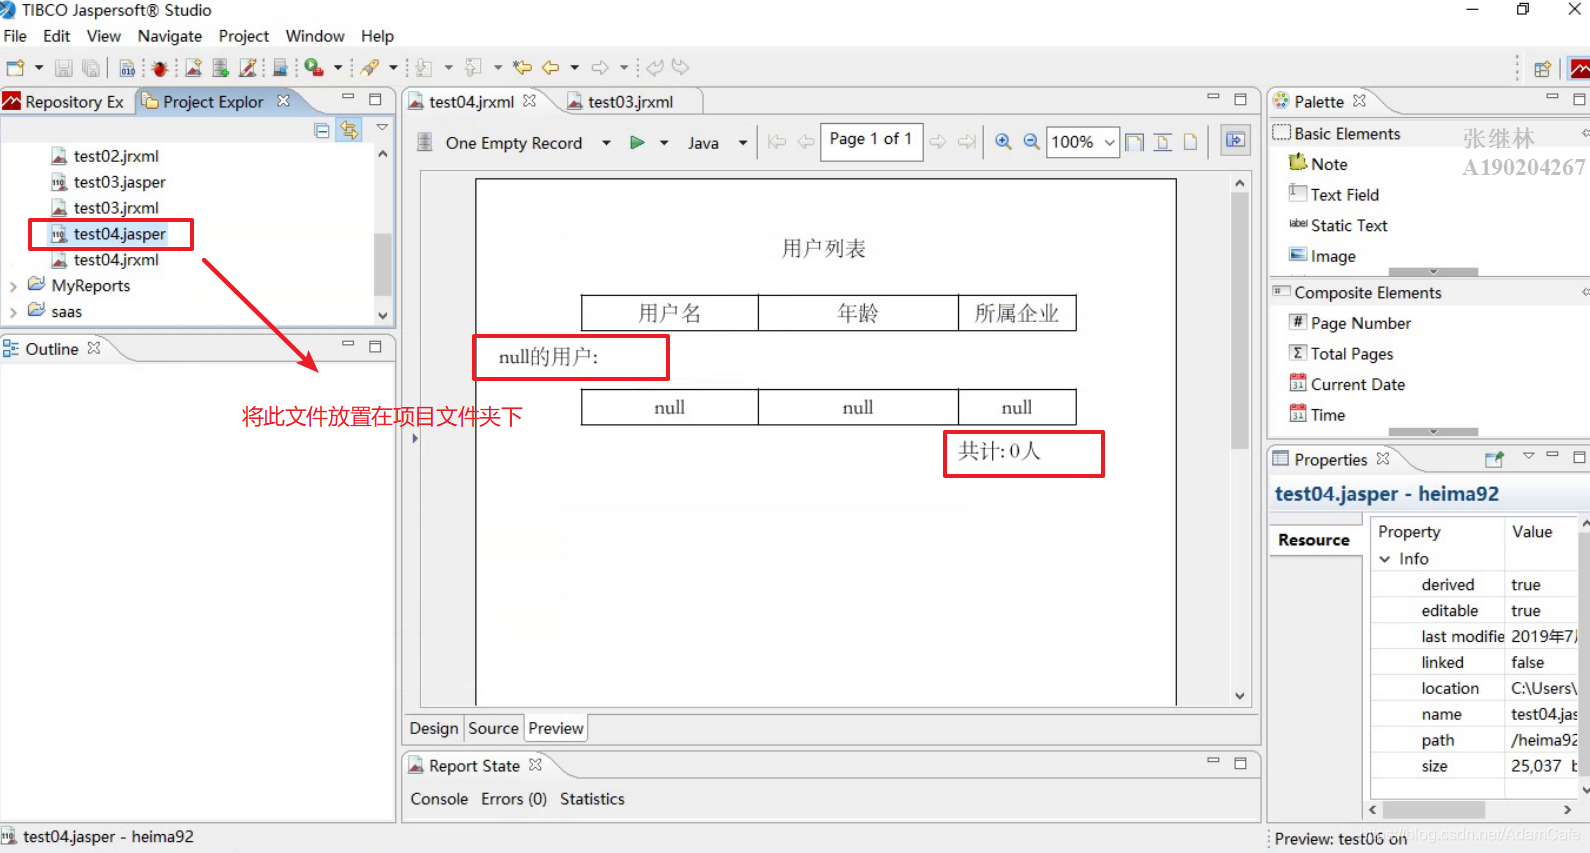This screenshot has width=1590, height=853.
Task: Open the Window menu
Action: coord(315,36)
